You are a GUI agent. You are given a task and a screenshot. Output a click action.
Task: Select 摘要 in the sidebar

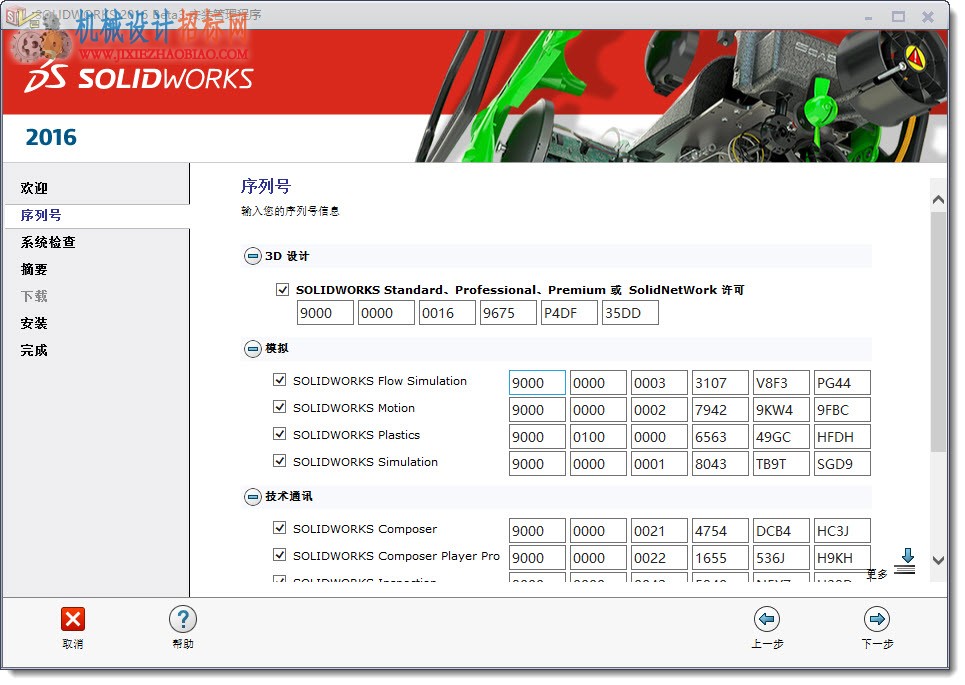coord(34,270)
